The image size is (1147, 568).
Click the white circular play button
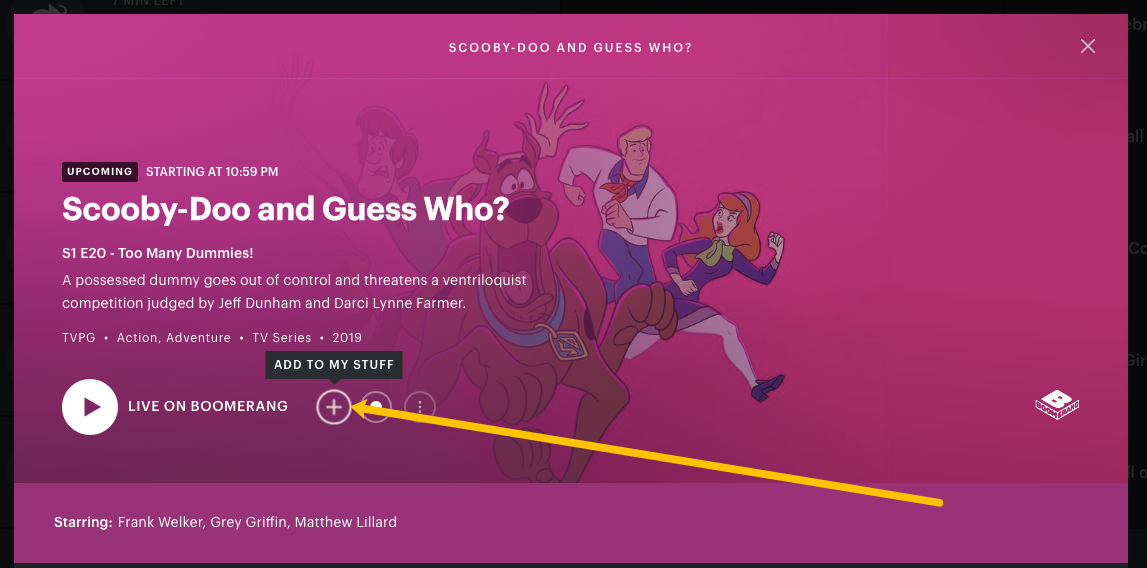click(x=90, y=407)
